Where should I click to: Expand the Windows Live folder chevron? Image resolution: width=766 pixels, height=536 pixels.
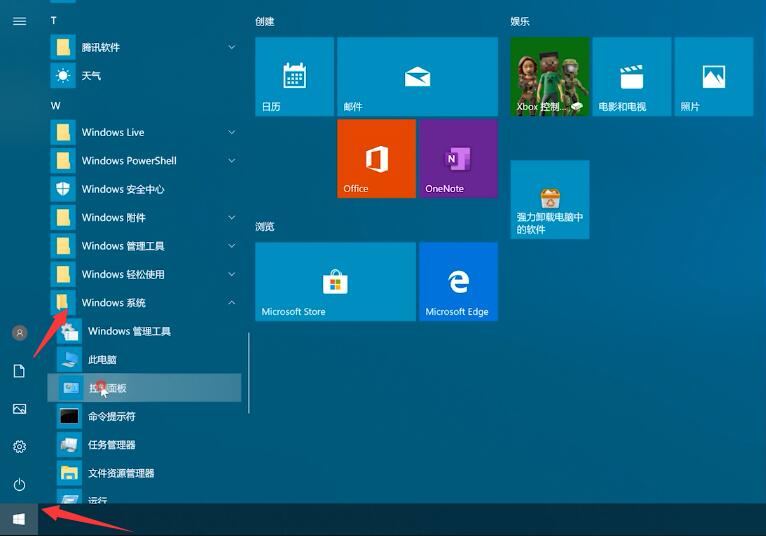pyautogui.click(x=232, y=132)
